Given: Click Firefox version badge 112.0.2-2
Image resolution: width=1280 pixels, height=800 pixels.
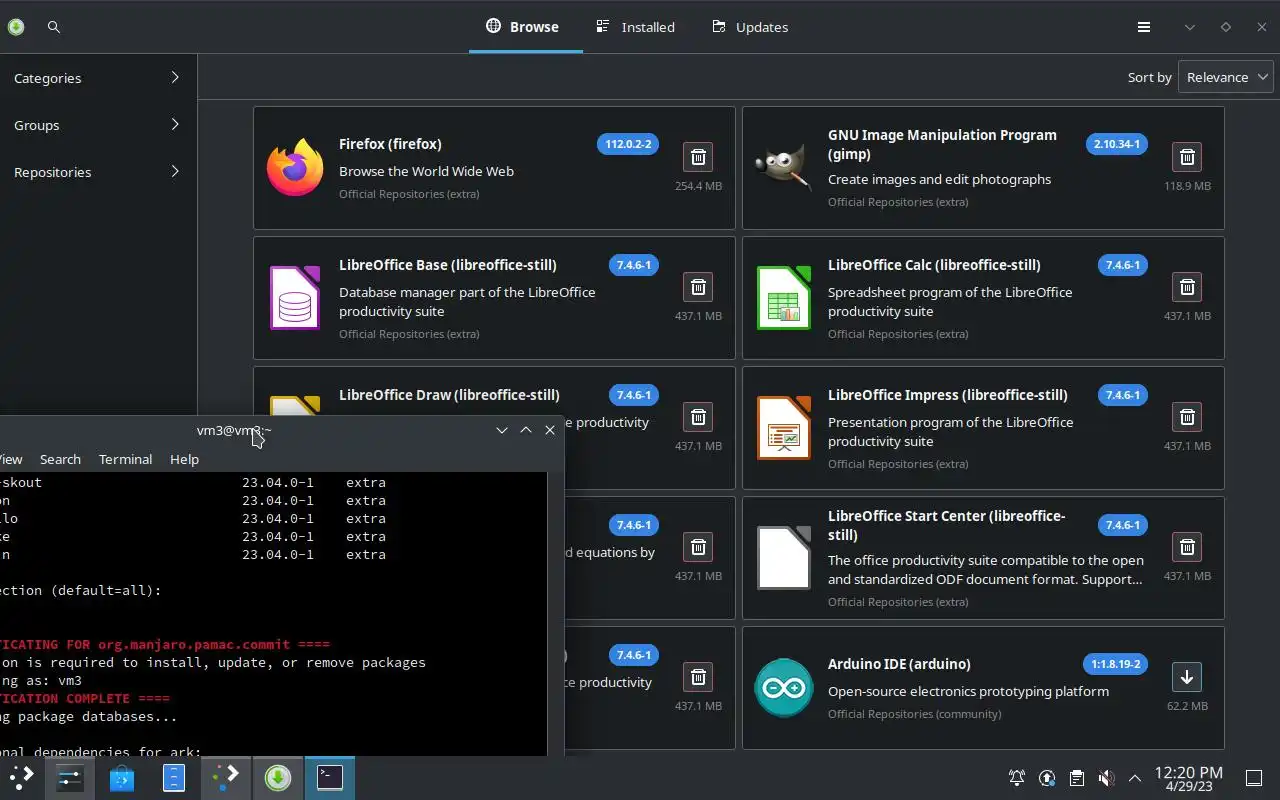Looking at the screenshot, I should (628, 144).
